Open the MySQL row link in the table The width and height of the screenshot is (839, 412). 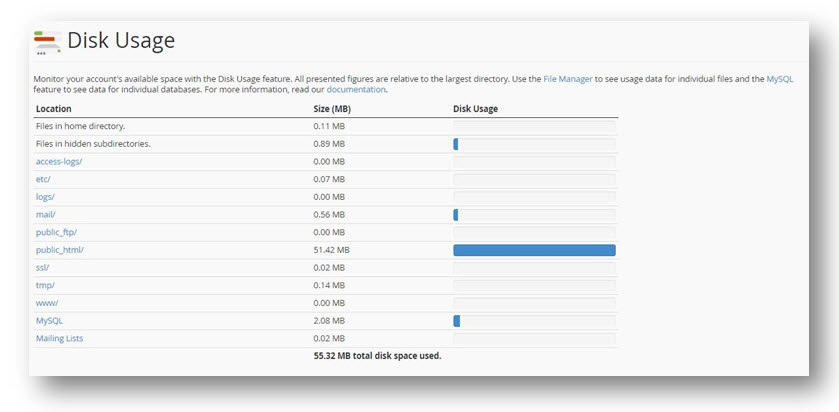coord(49,321)
